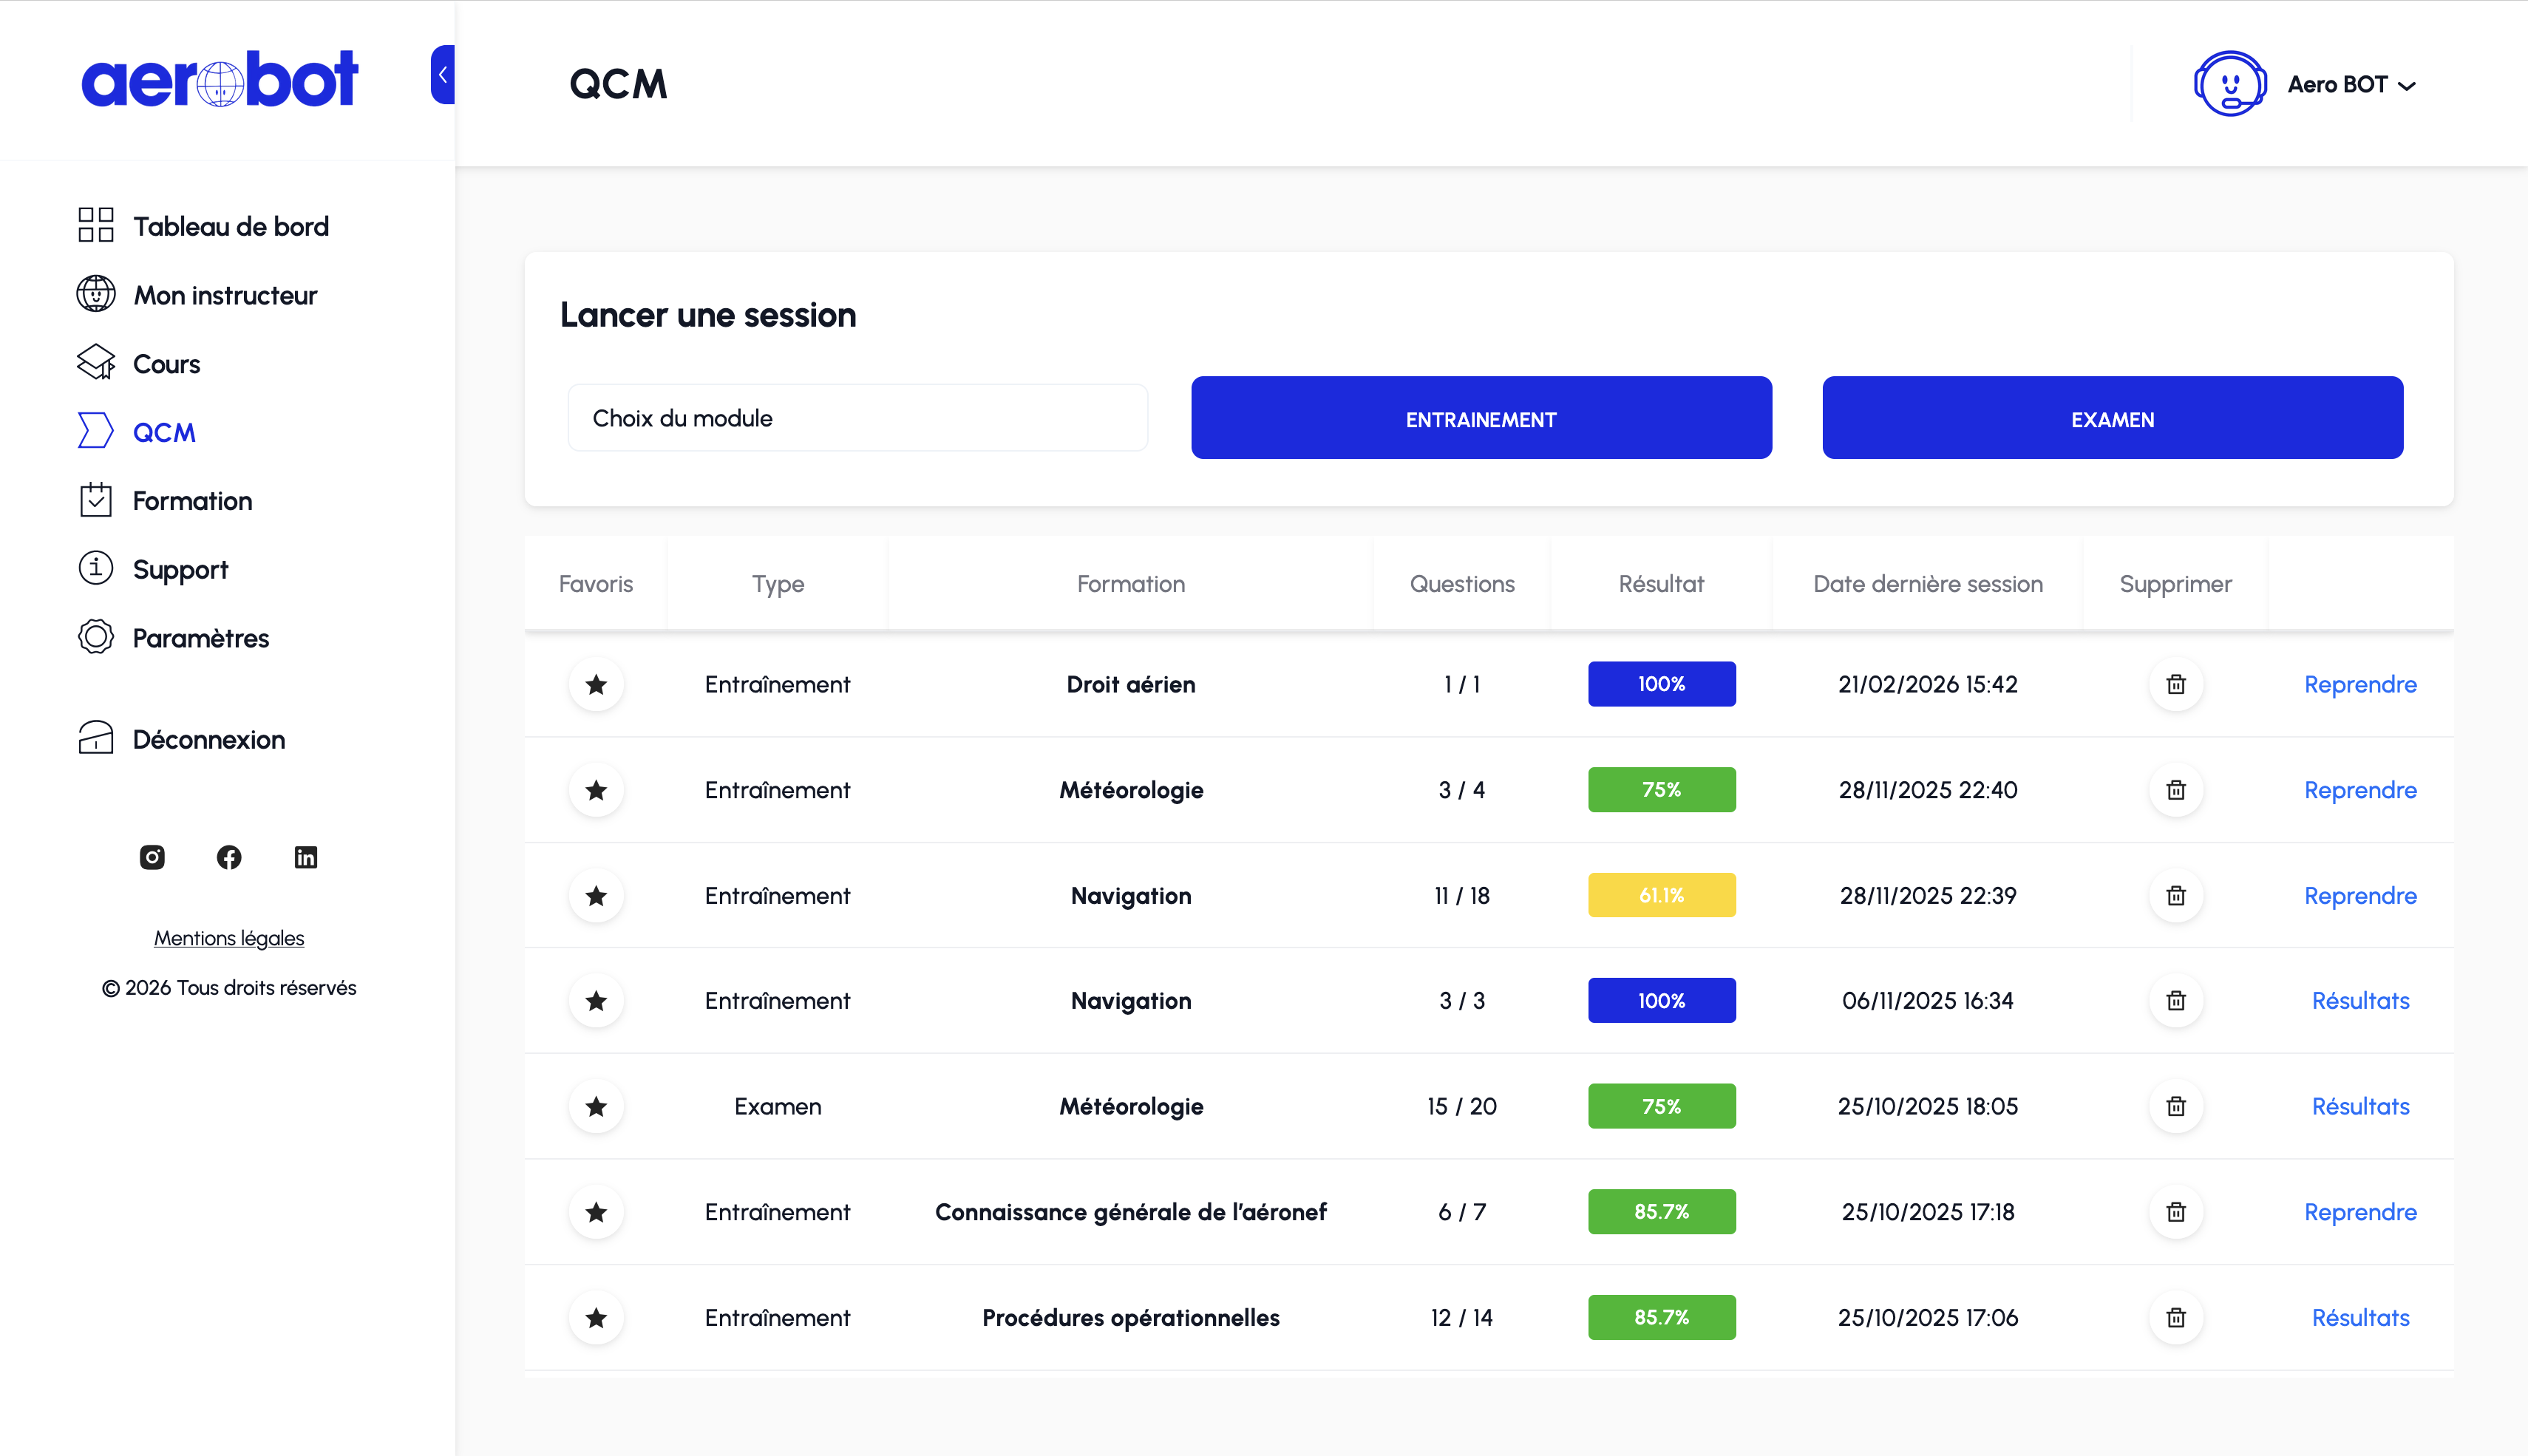Toggle favorite star for Navigation 3 / 3 row
2528x1456 pixels.
click(596, 1001)
